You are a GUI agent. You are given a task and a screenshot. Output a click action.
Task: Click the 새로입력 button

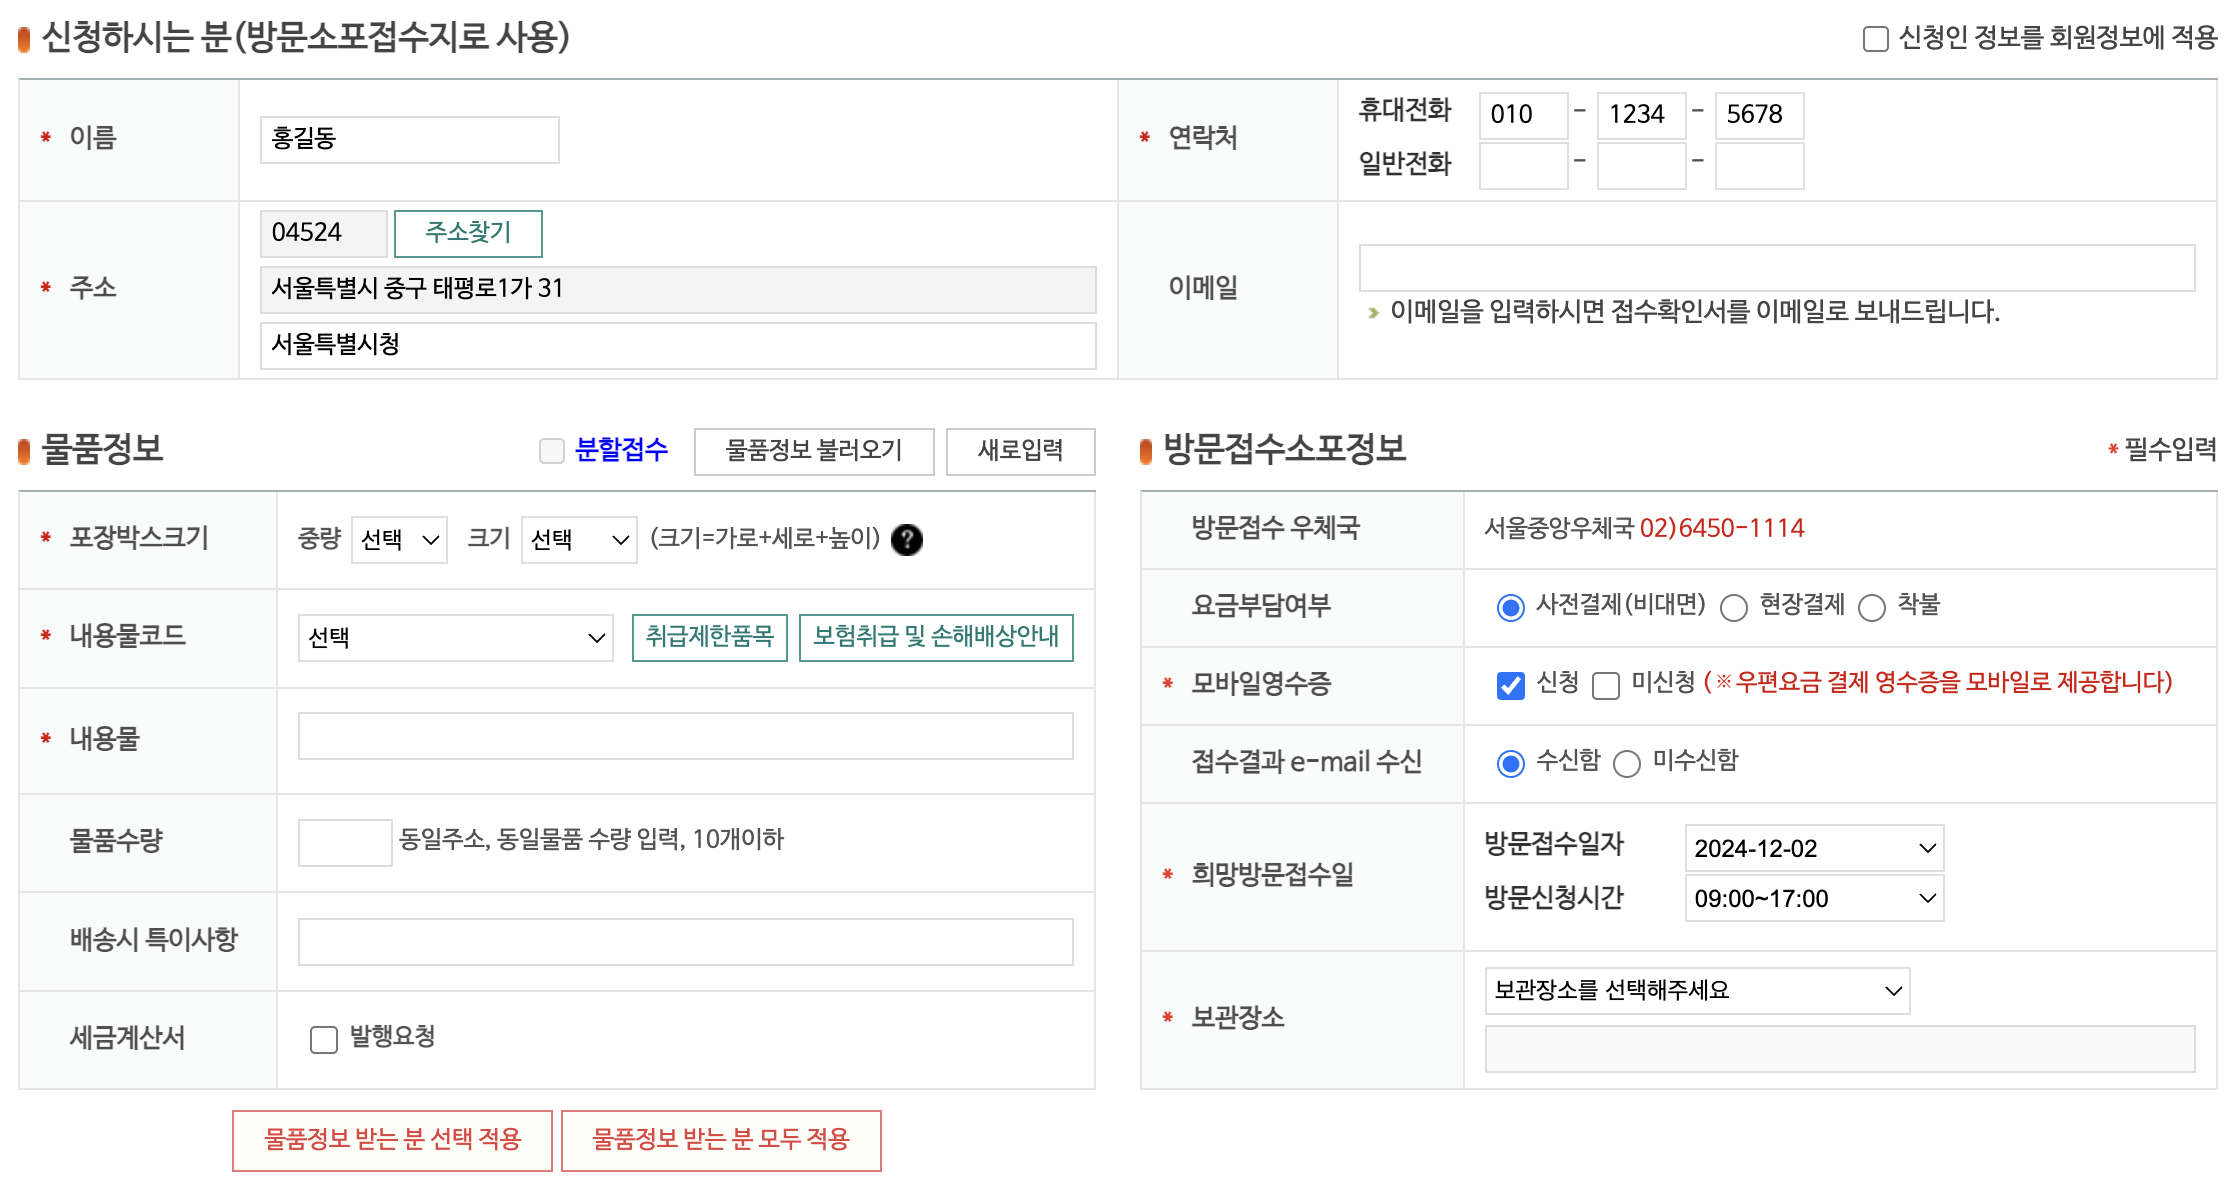pyautogui.click(x=1019, y=451)
